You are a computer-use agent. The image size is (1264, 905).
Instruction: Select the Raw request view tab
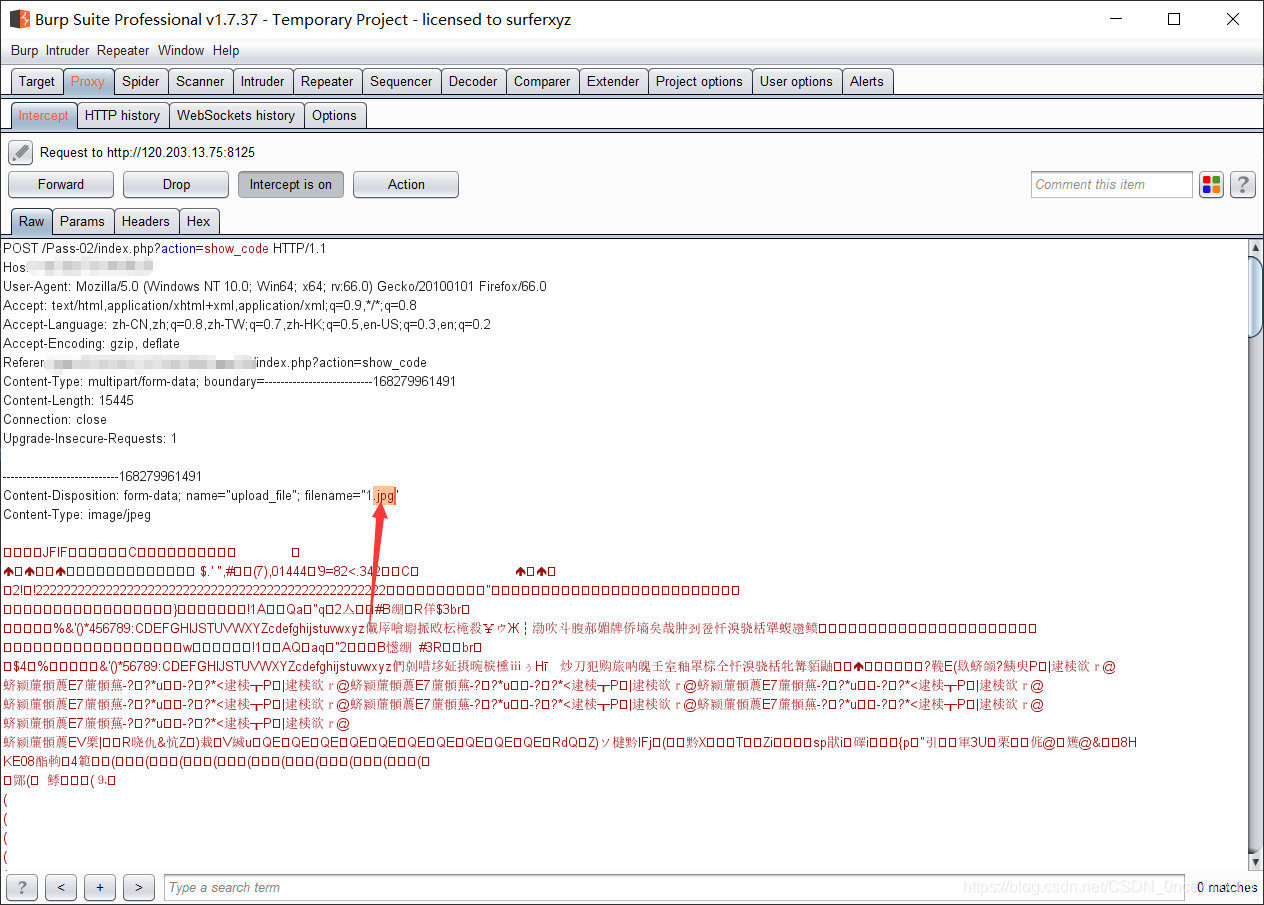[x=31, y=221]
